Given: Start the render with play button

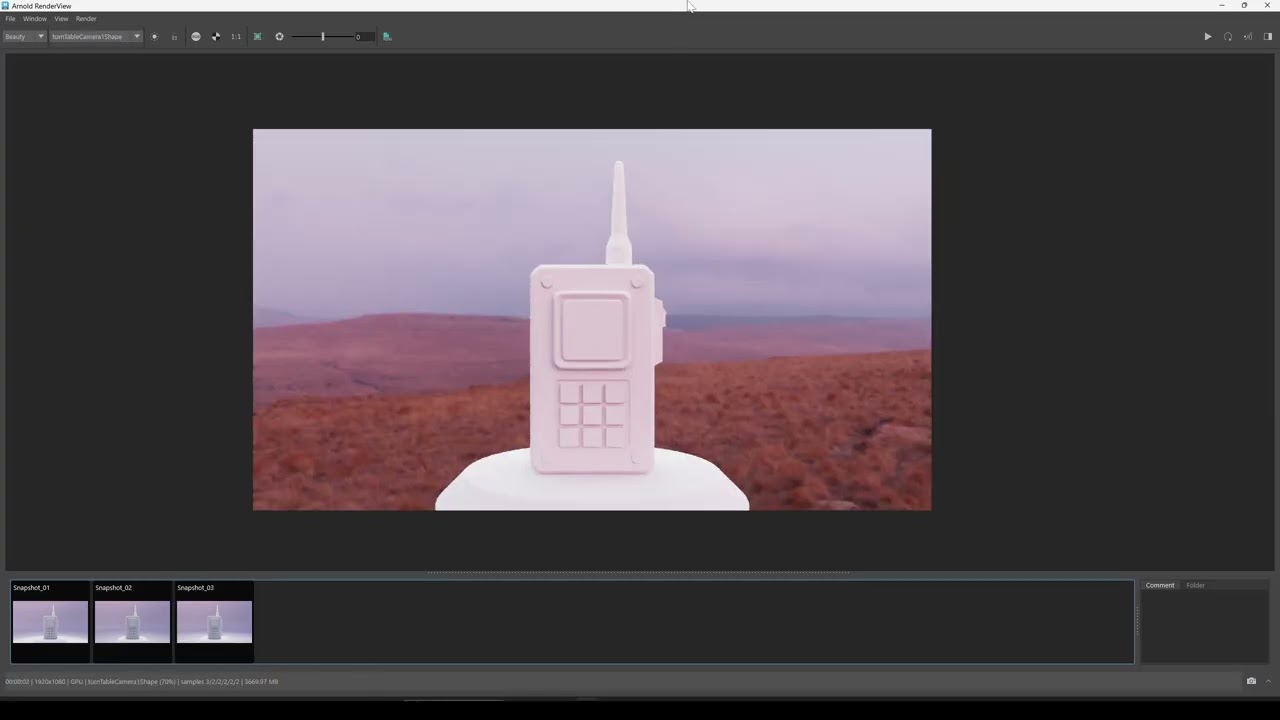Looking at the screenshot, I should tap(1207, 37).
